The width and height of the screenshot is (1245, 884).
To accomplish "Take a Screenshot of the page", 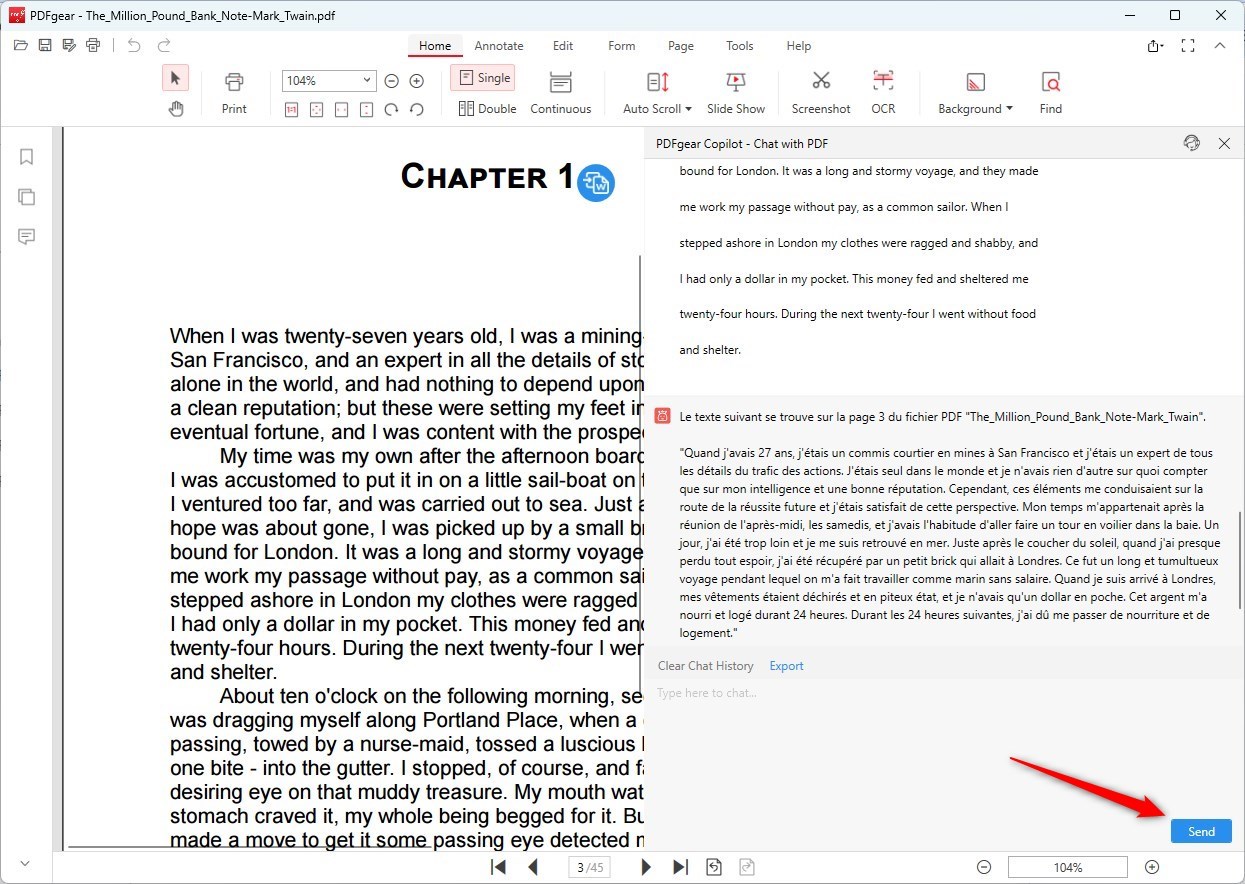I will pos(820,90).
